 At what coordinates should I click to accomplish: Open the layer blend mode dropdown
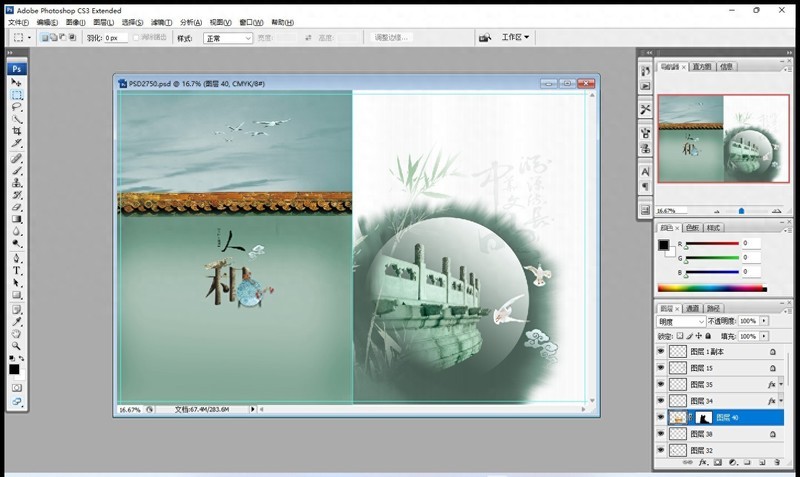coord(680,322)
